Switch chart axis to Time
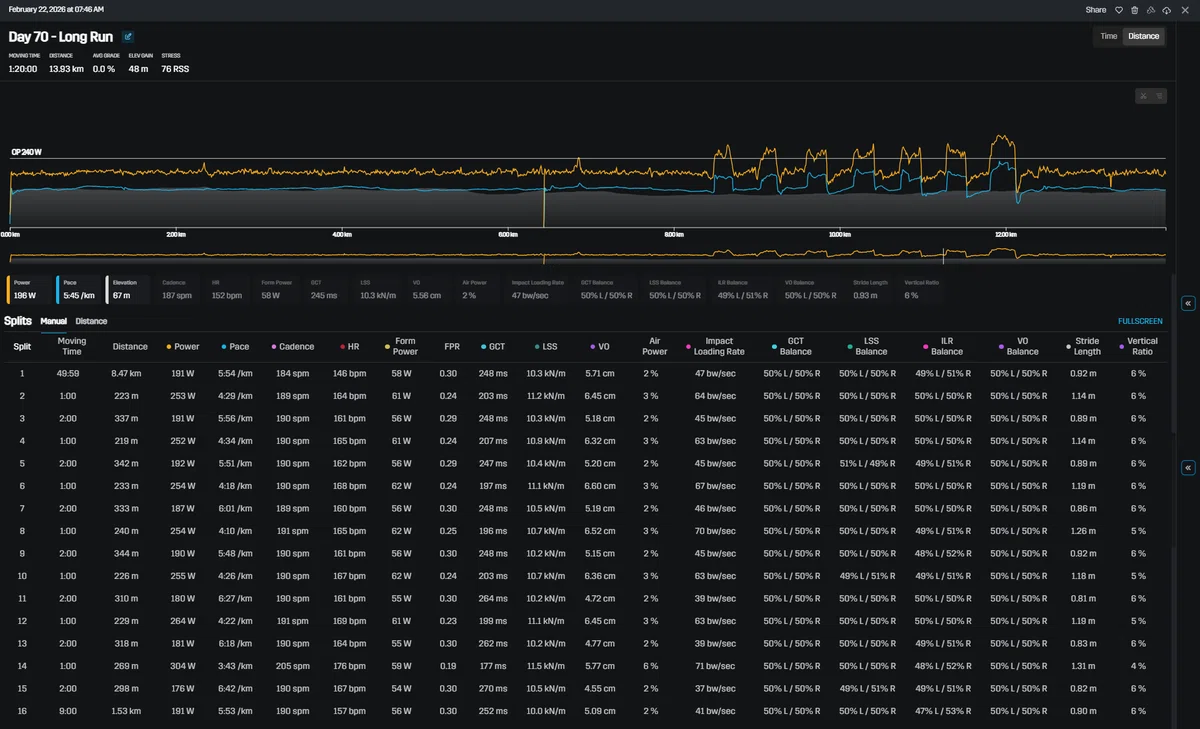 (1109, 36)
